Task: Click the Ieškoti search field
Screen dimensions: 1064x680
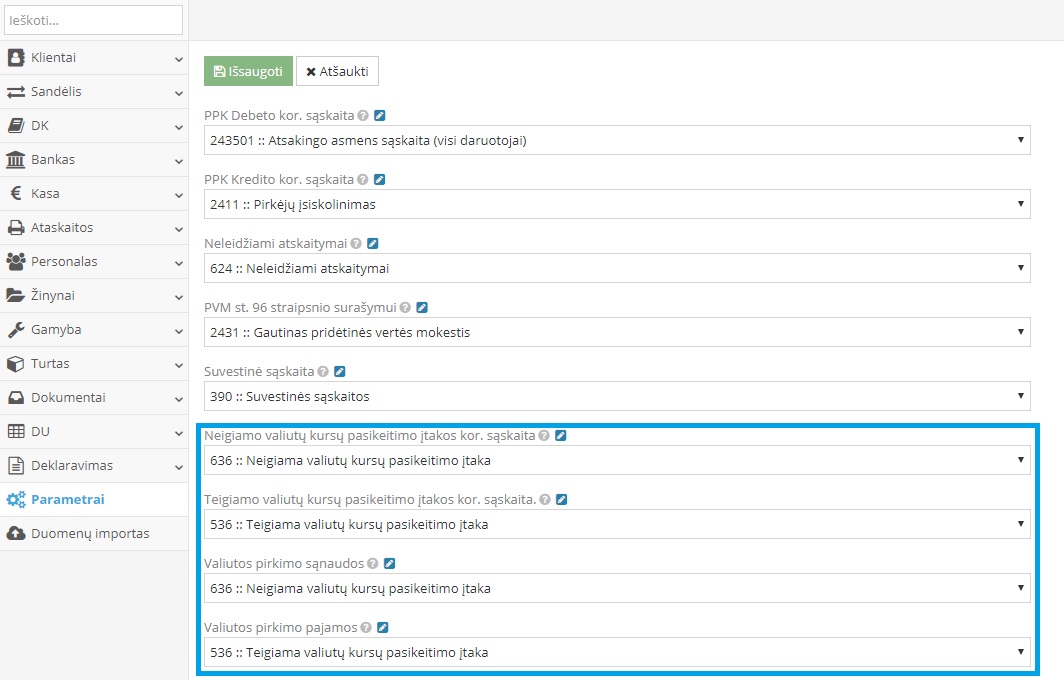Action: coord(94,20)
